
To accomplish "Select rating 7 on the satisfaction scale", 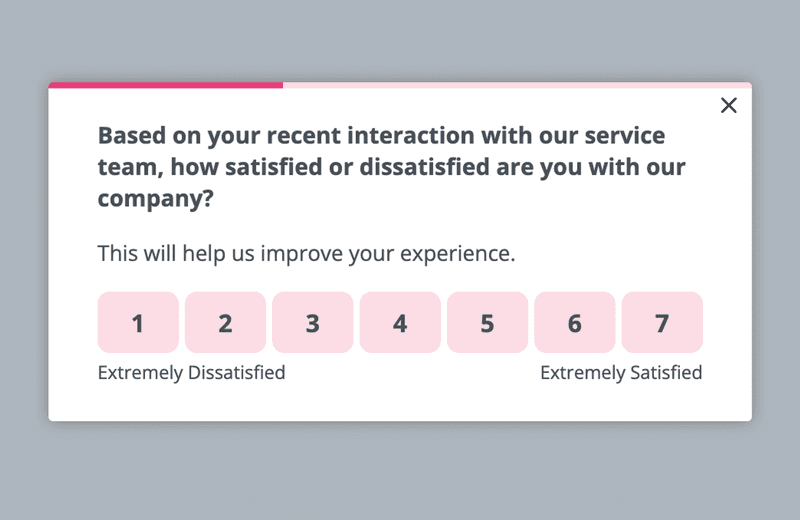I will (662, 323).
